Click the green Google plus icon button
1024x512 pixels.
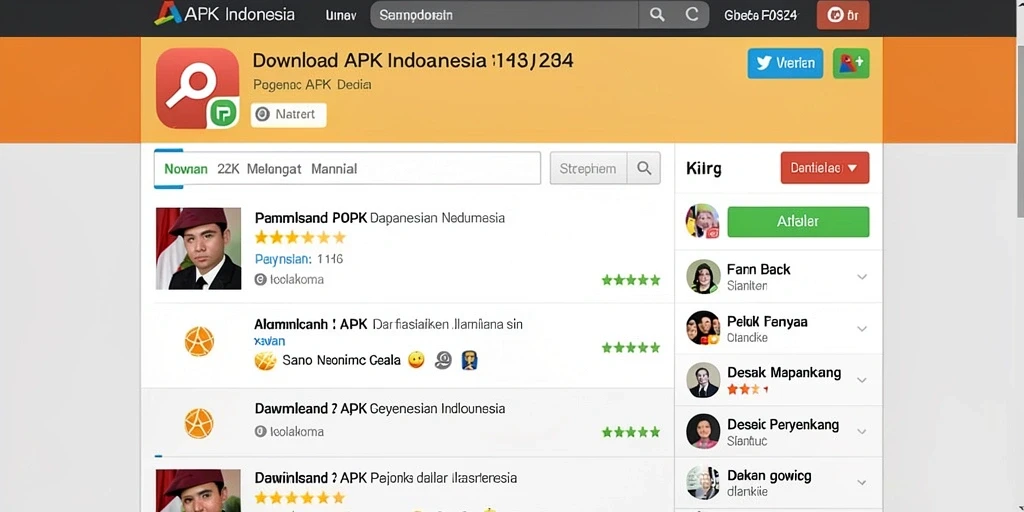point(851,63)
